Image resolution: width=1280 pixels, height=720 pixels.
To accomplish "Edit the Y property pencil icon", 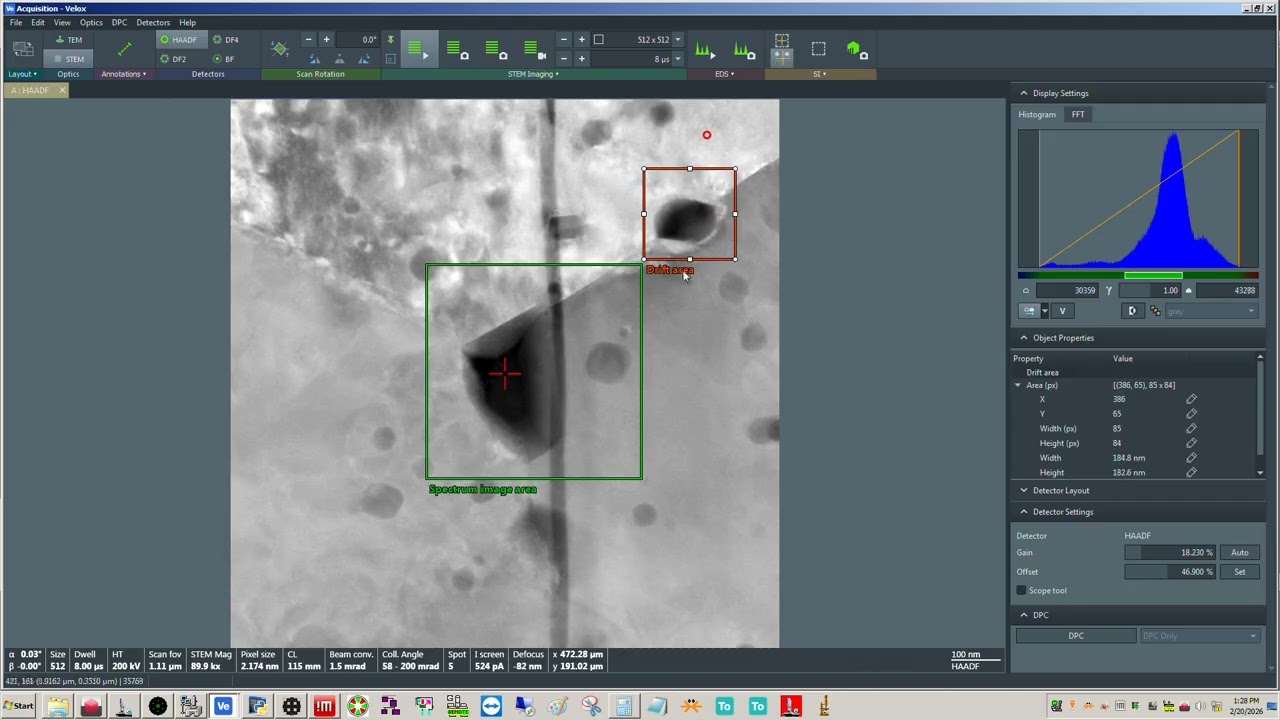I will click(x=1191, y=414).
